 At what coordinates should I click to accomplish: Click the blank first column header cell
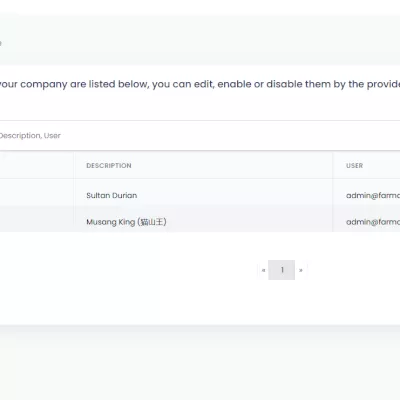coord(37,165)
